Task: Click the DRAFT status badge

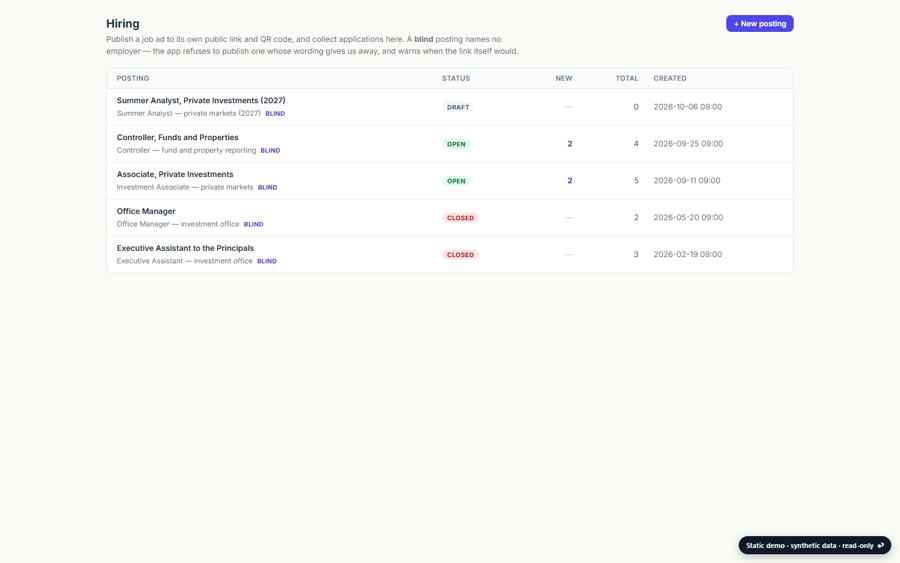Action: (x=458, y=107)
